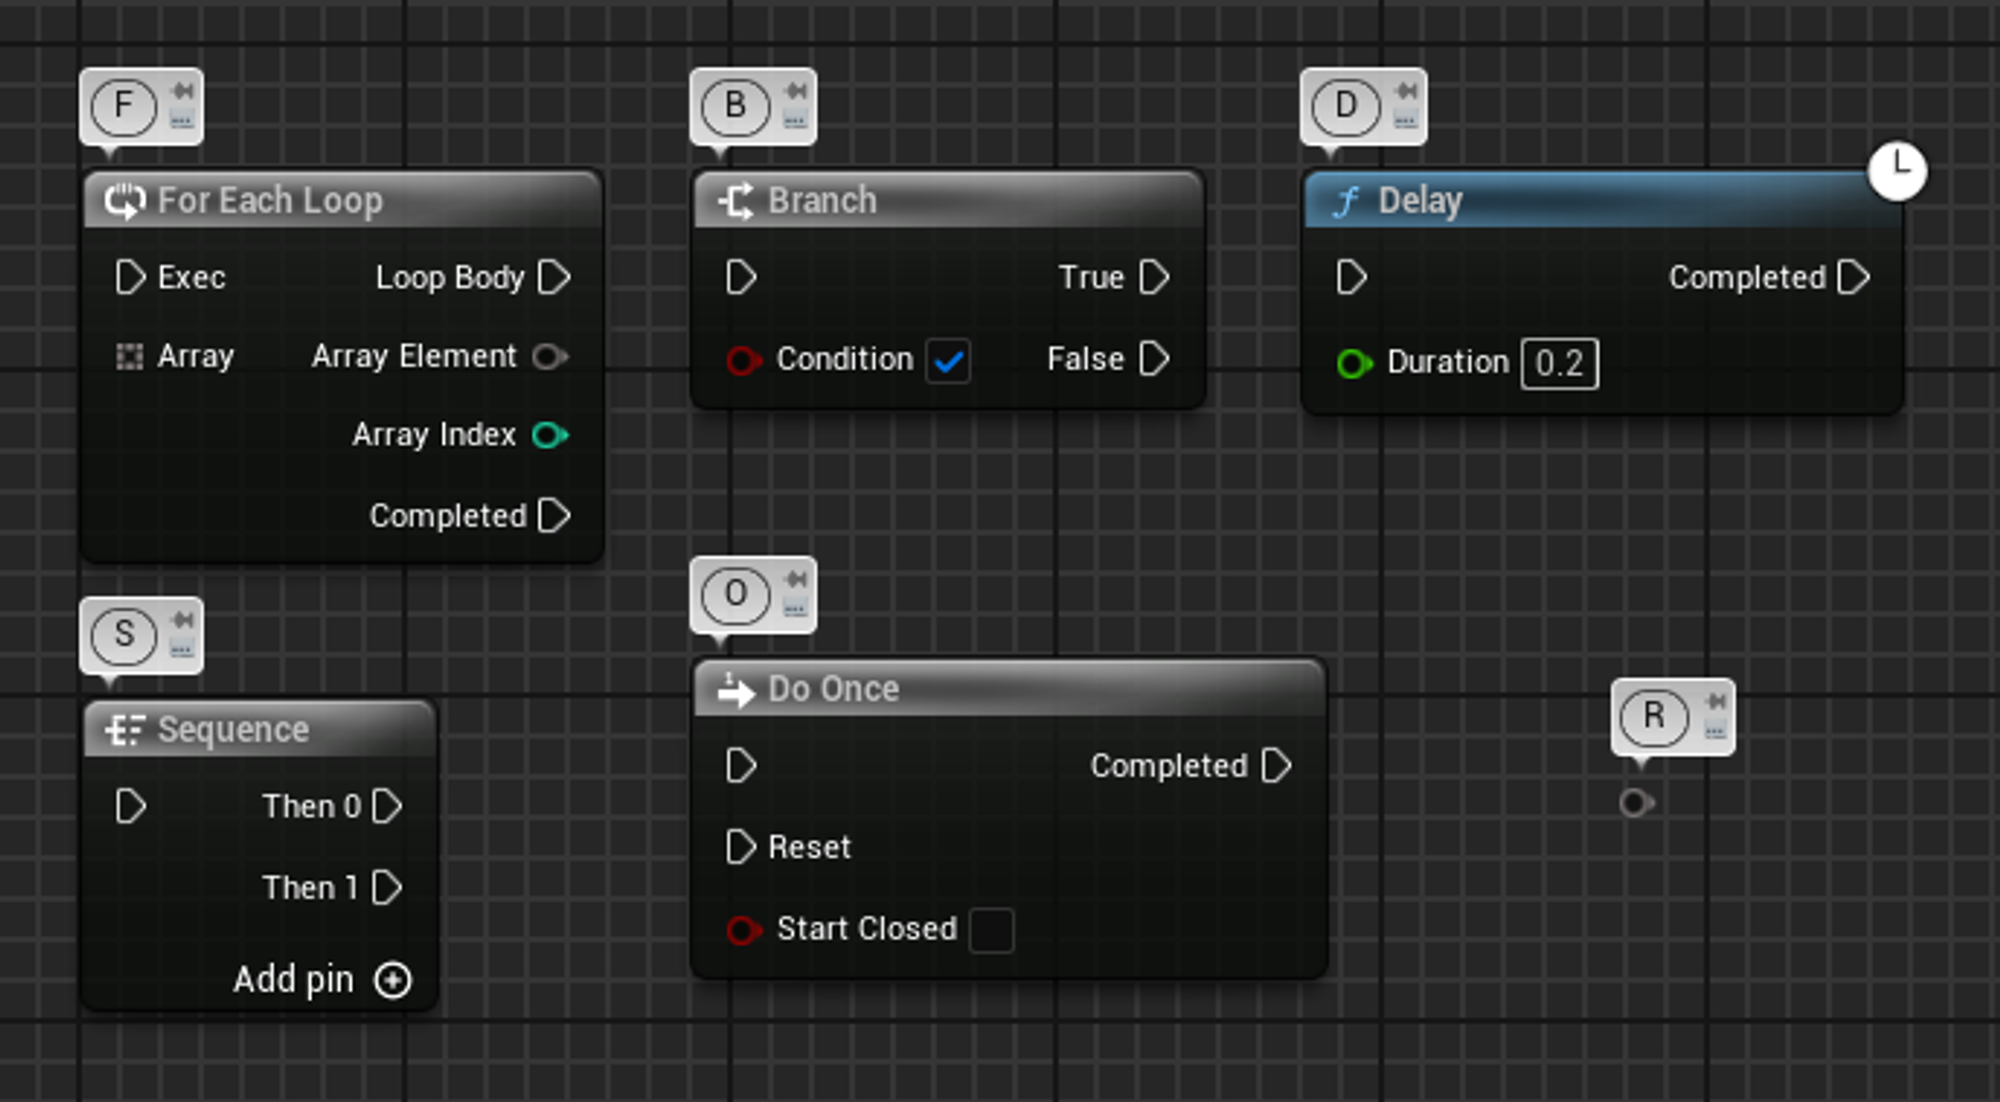The height and width of the screenshot is (1102, 2000).
Task: Click the Loop Body output pin
Action: coord(554,277)
